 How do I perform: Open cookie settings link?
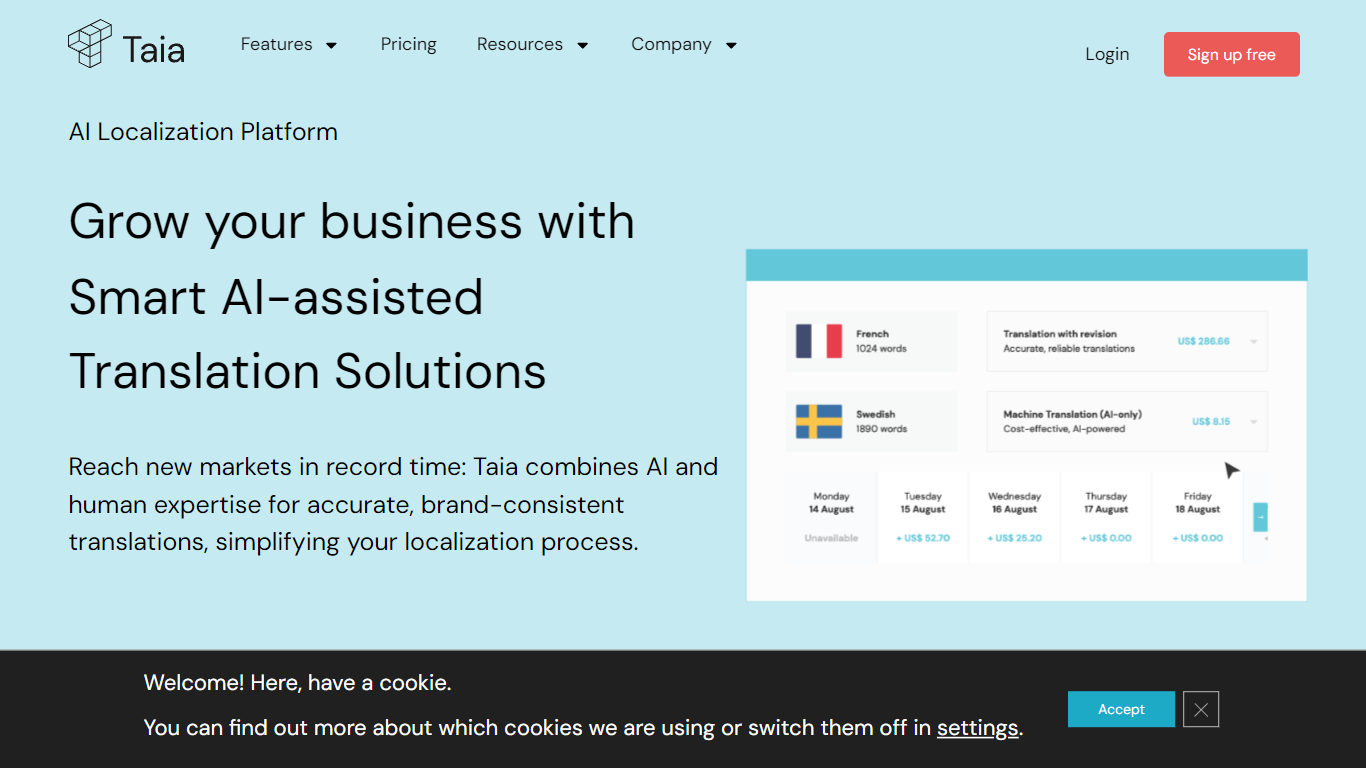point(977,728)
